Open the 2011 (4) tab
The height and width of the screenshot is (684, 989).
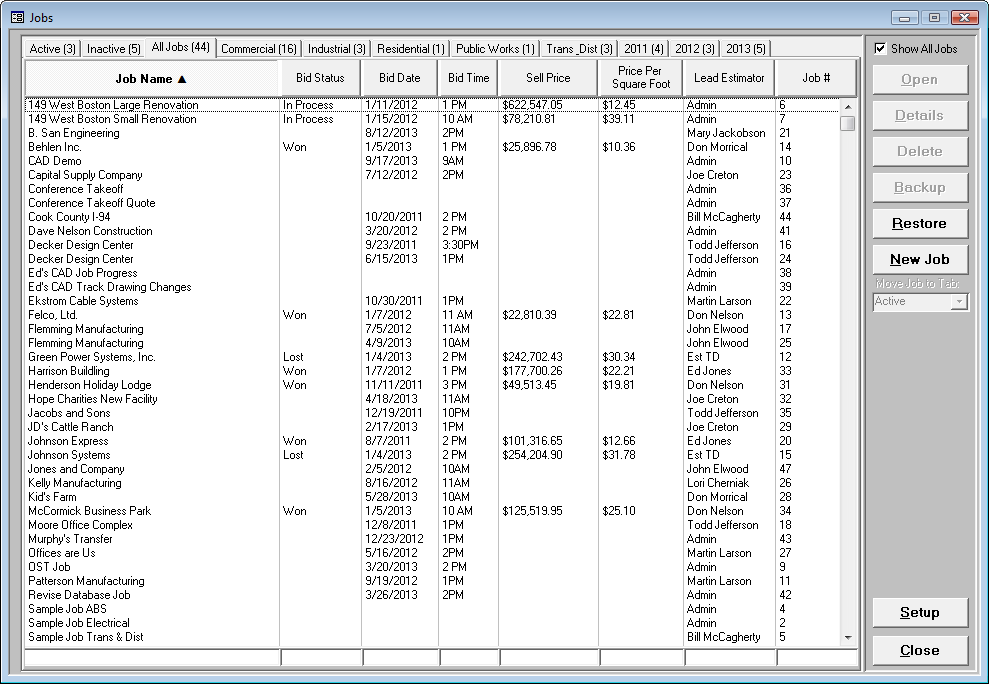click(x=644, y=49)
